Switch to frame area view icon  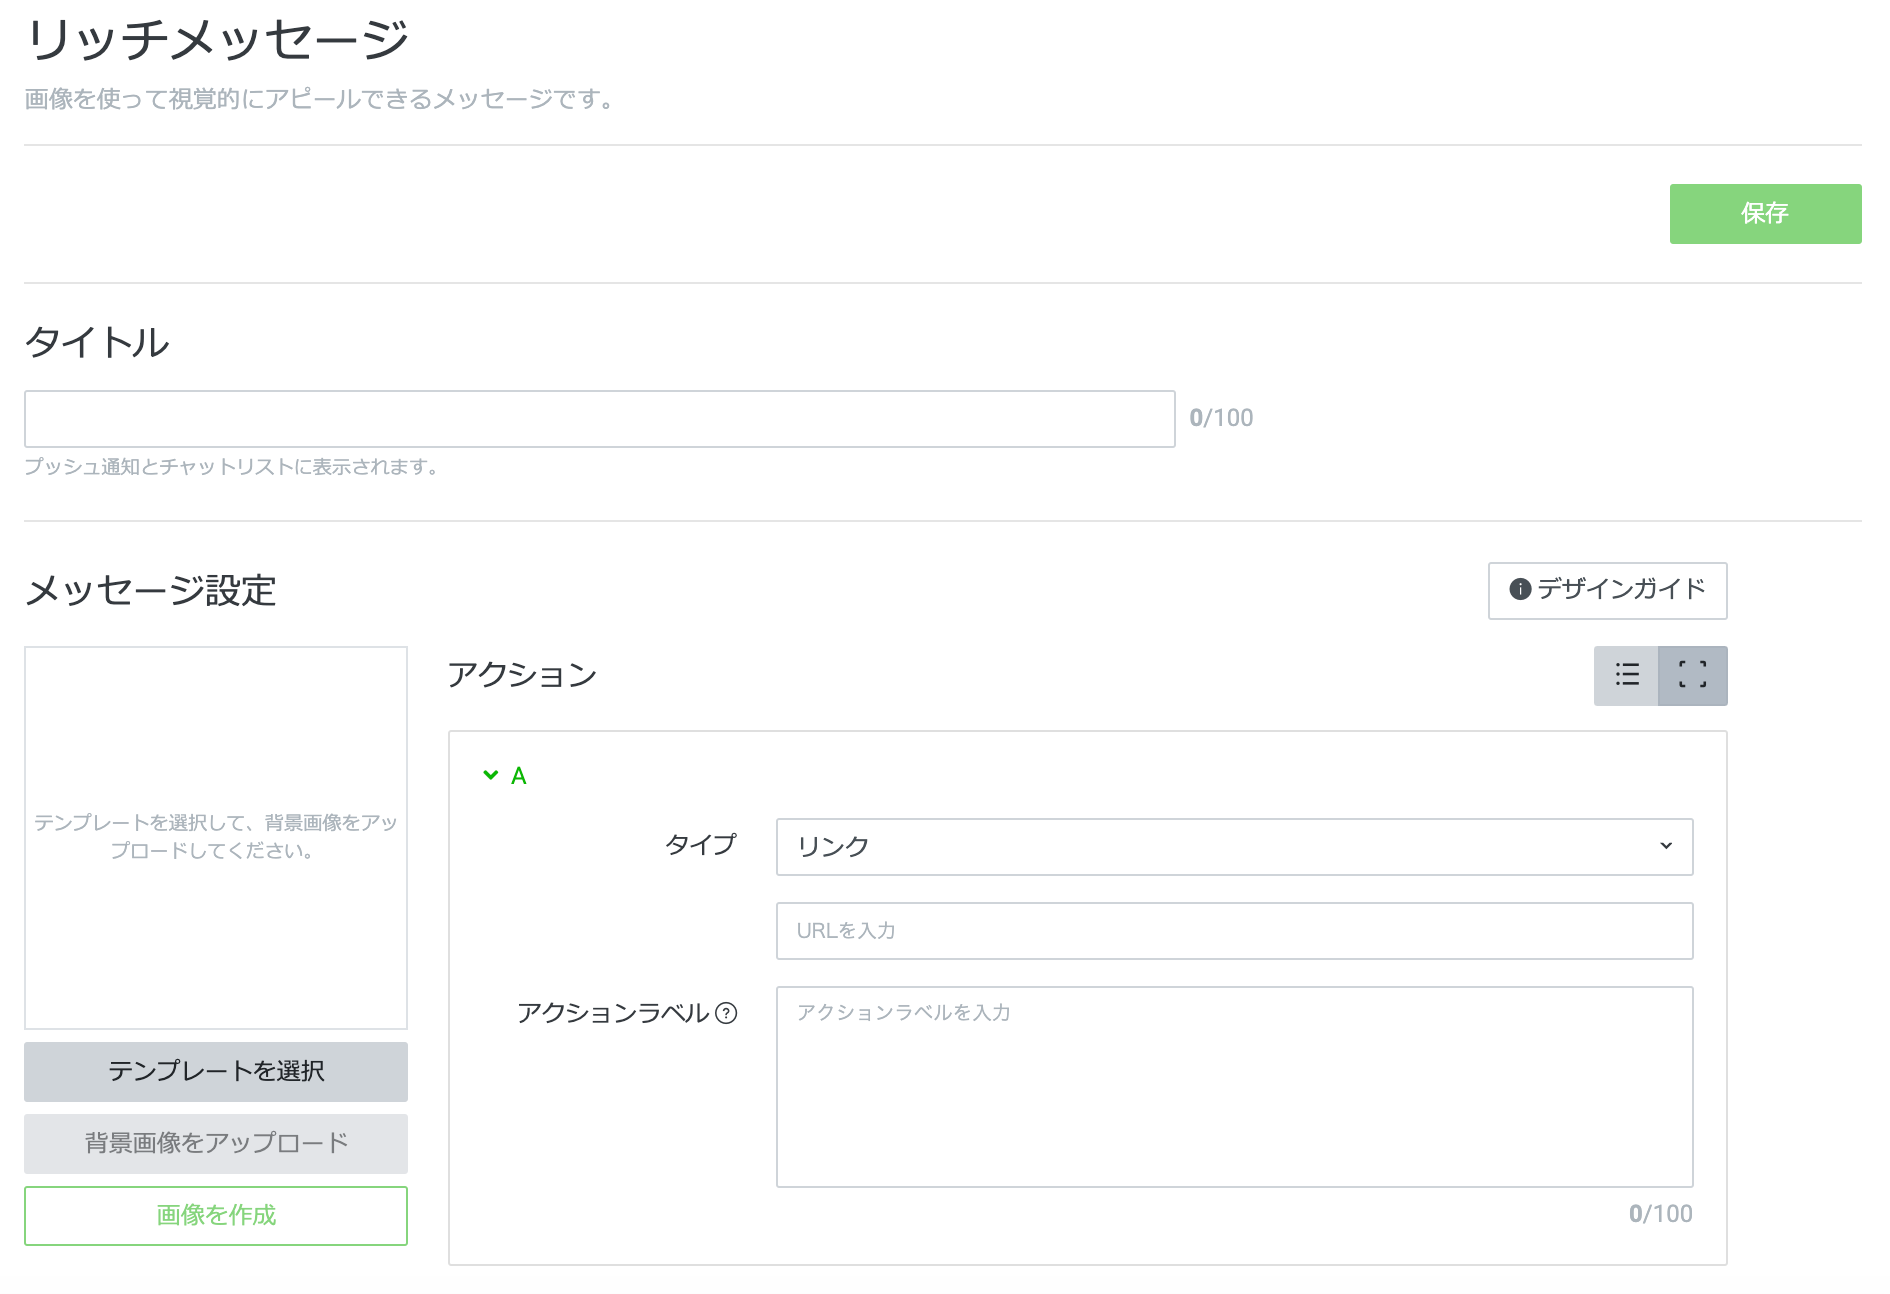(1692, 676)
